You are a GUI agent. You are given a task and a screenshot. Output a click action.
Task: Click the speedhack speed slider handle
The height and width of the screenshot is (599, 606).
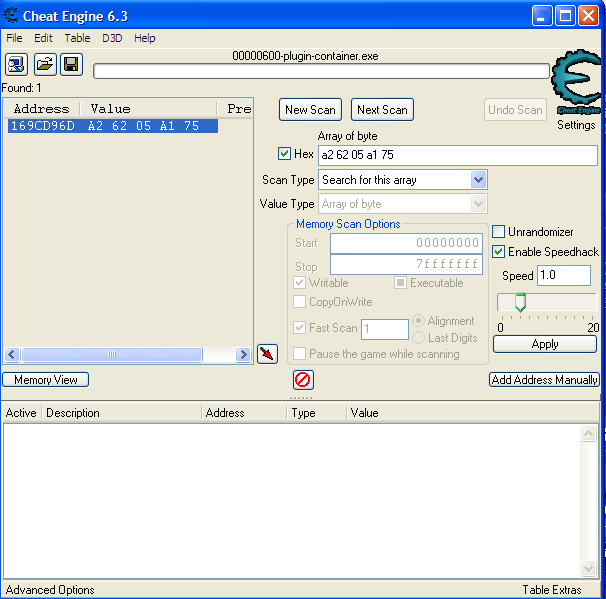point(521,302)
